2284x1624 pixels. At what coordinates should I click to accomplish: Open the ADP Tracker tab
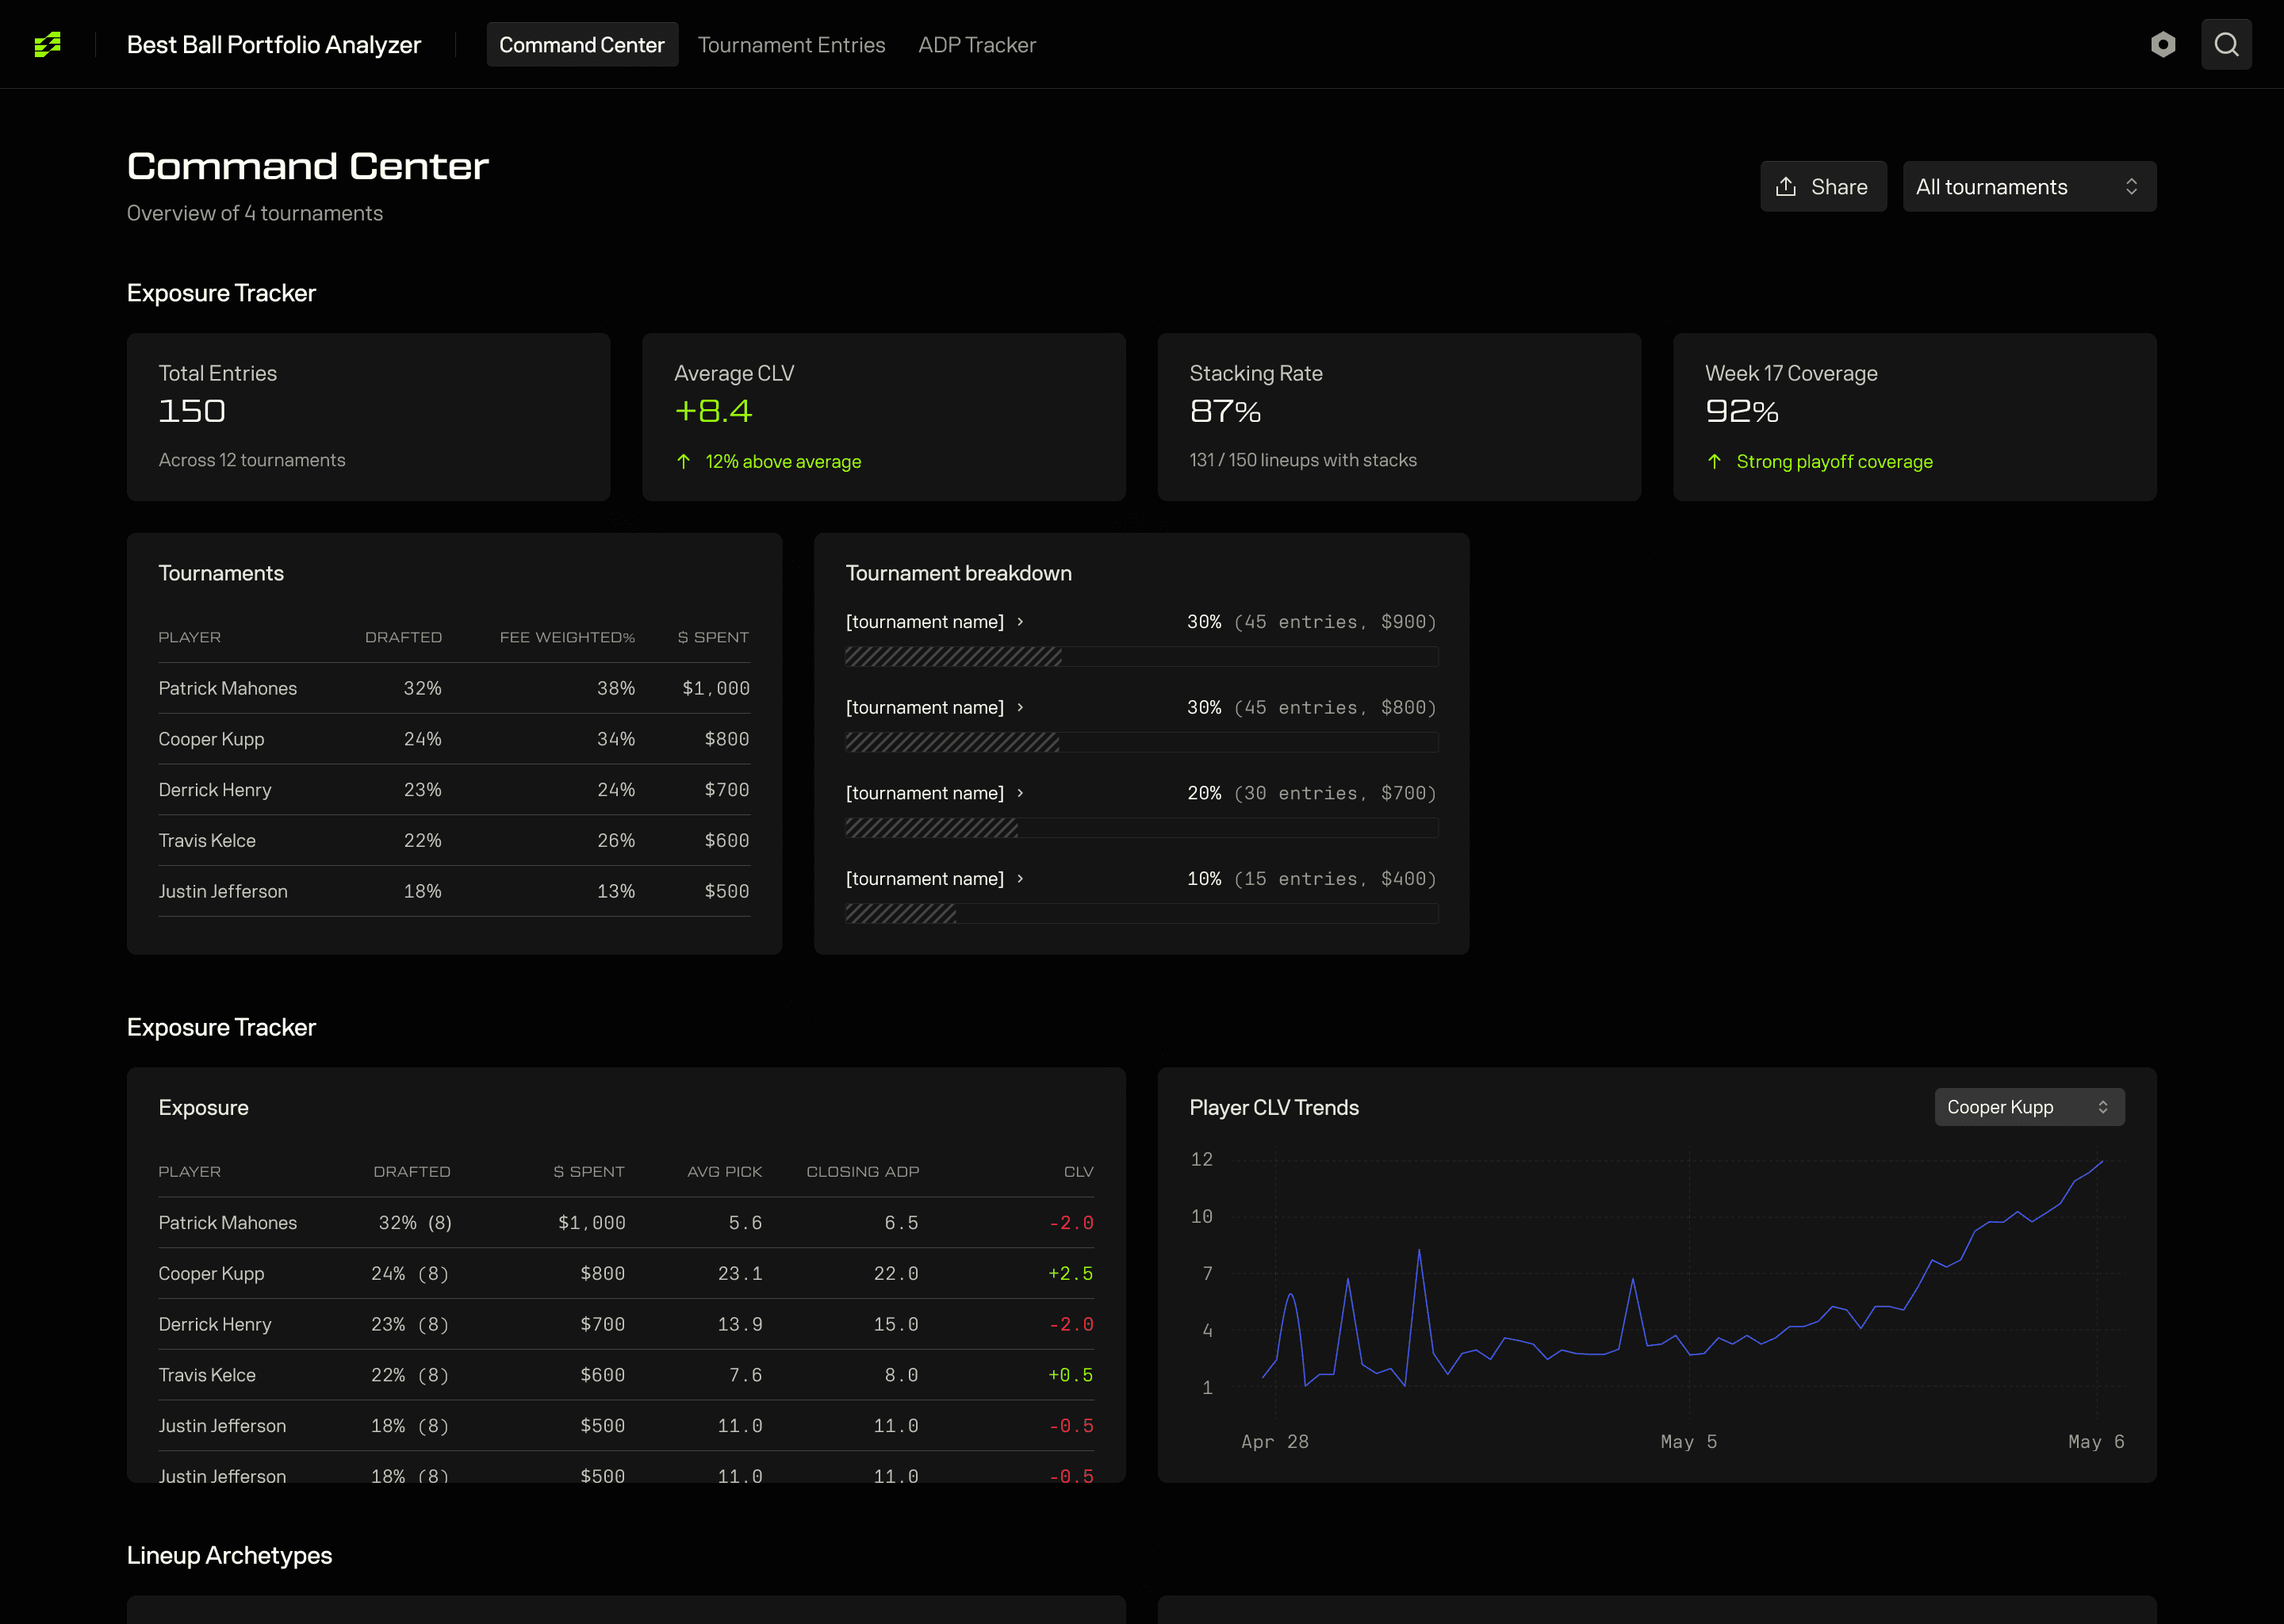(977, 45)
